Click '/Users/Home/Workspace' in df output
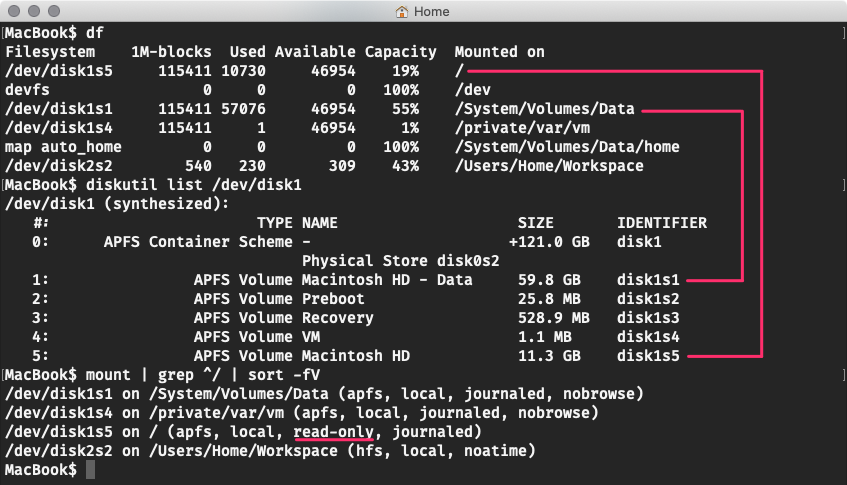This screenshot has height=485, width=847. pos(549,166)
